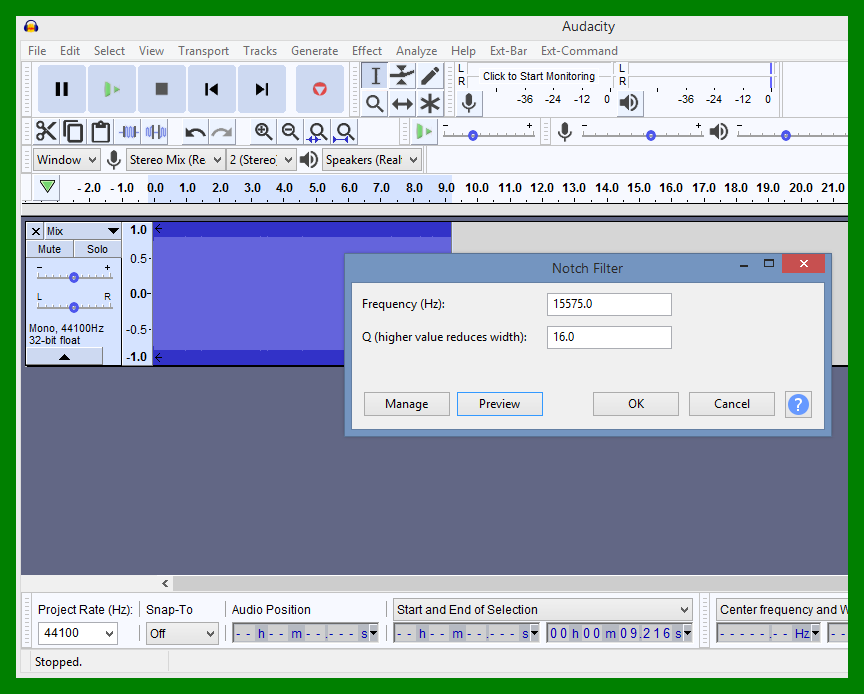The height and width of the screenshot is (694, 864).
Task: Select the Zoom magnifier tool
Action: click(x=375, y=103)
